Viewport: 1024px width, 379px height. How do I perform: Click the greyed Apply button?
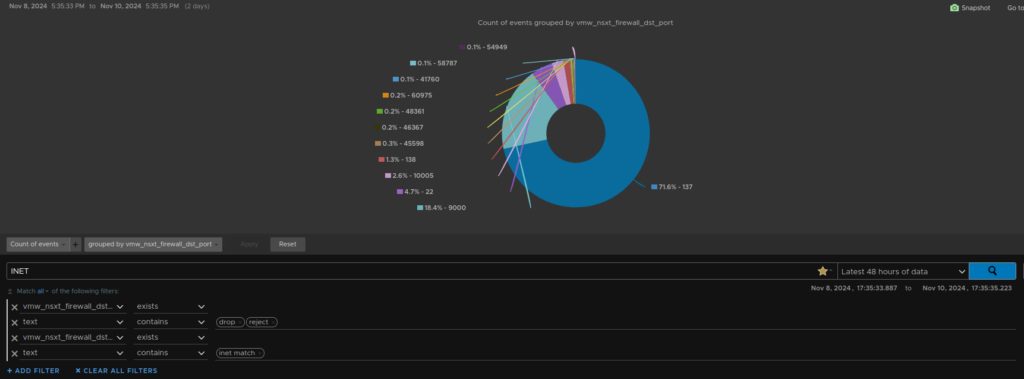249,244
